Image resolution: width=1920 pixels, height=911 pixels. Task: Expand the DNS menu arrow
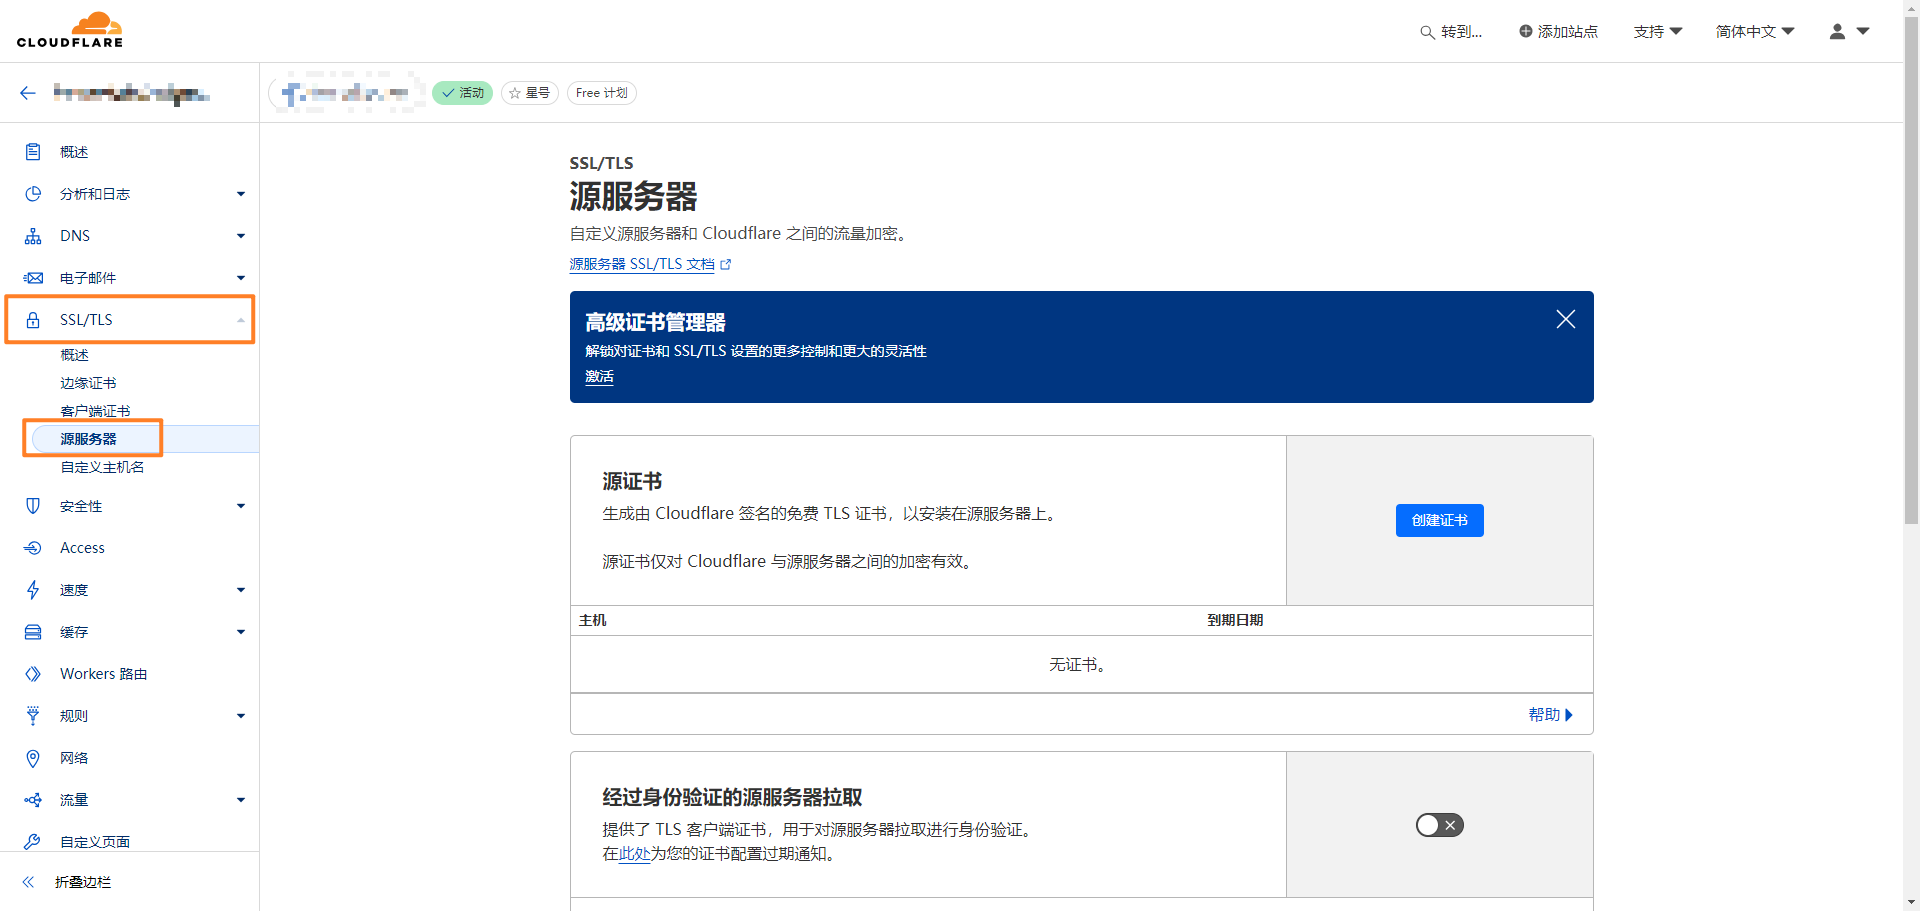pyautogui.click(x=241, y=236)
